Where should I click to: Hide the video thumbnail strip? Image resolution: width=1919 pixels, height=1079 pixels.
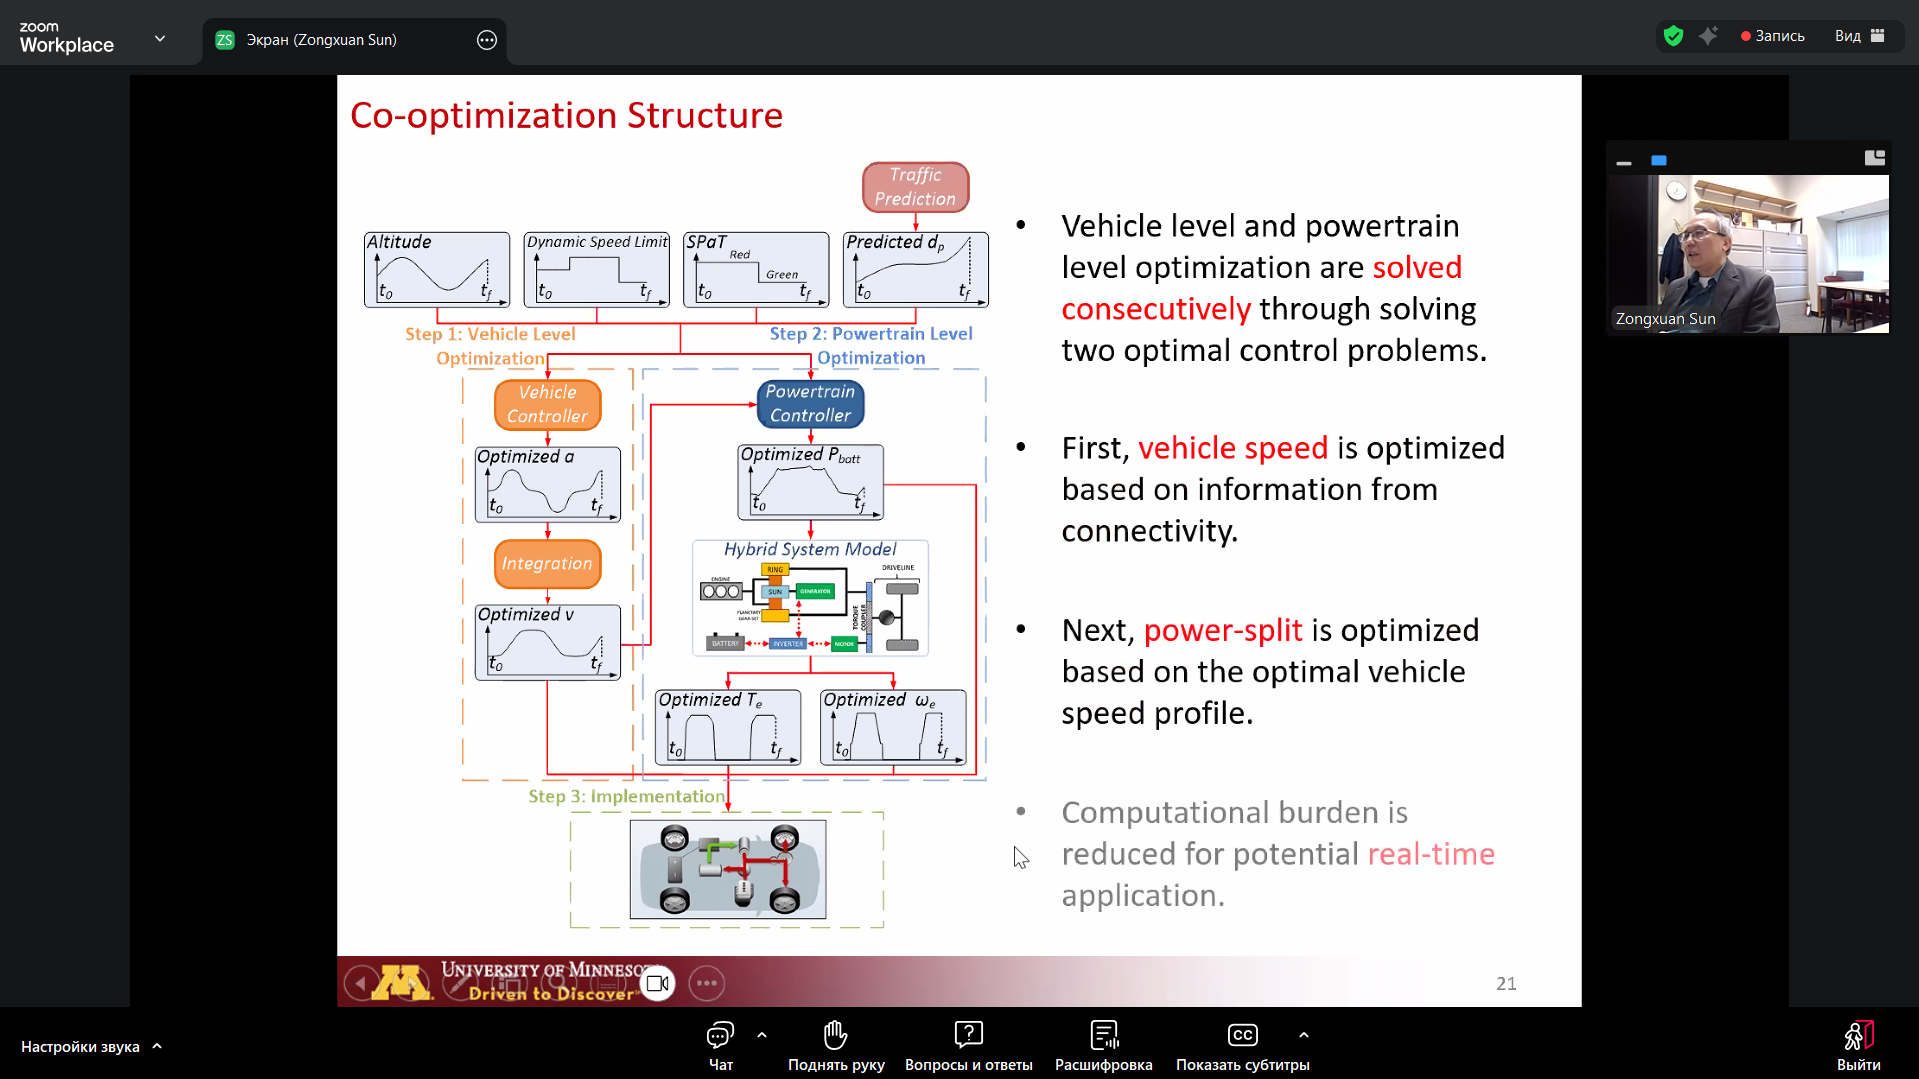click(1624, 160)
